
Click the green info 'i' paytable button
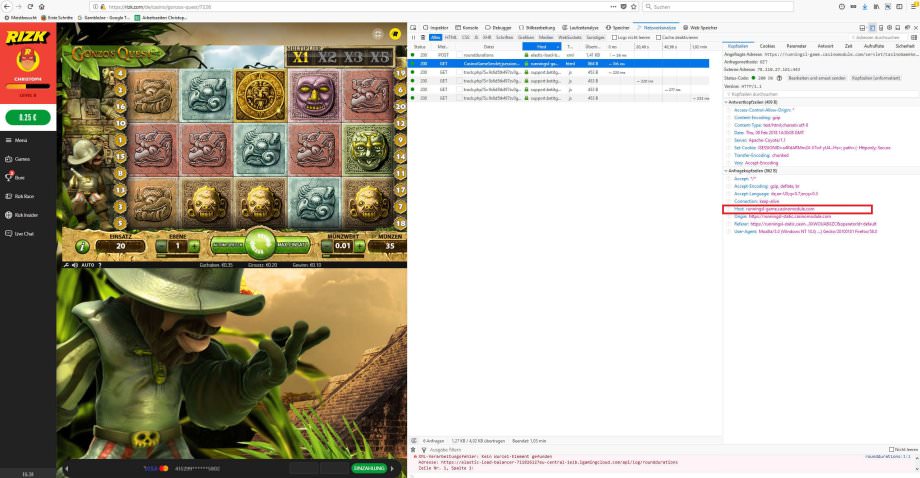(82, 247)
